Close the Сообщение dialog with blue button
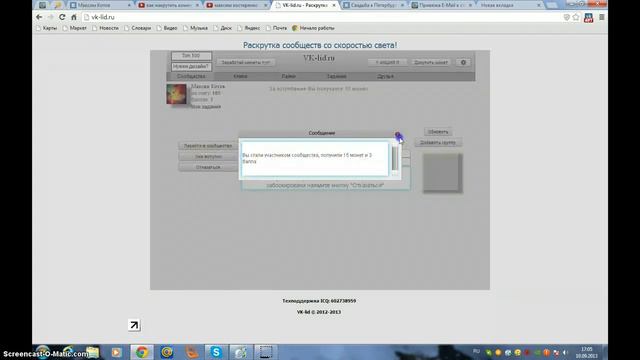This screenshot has width=640, height=360. point(398,135)
